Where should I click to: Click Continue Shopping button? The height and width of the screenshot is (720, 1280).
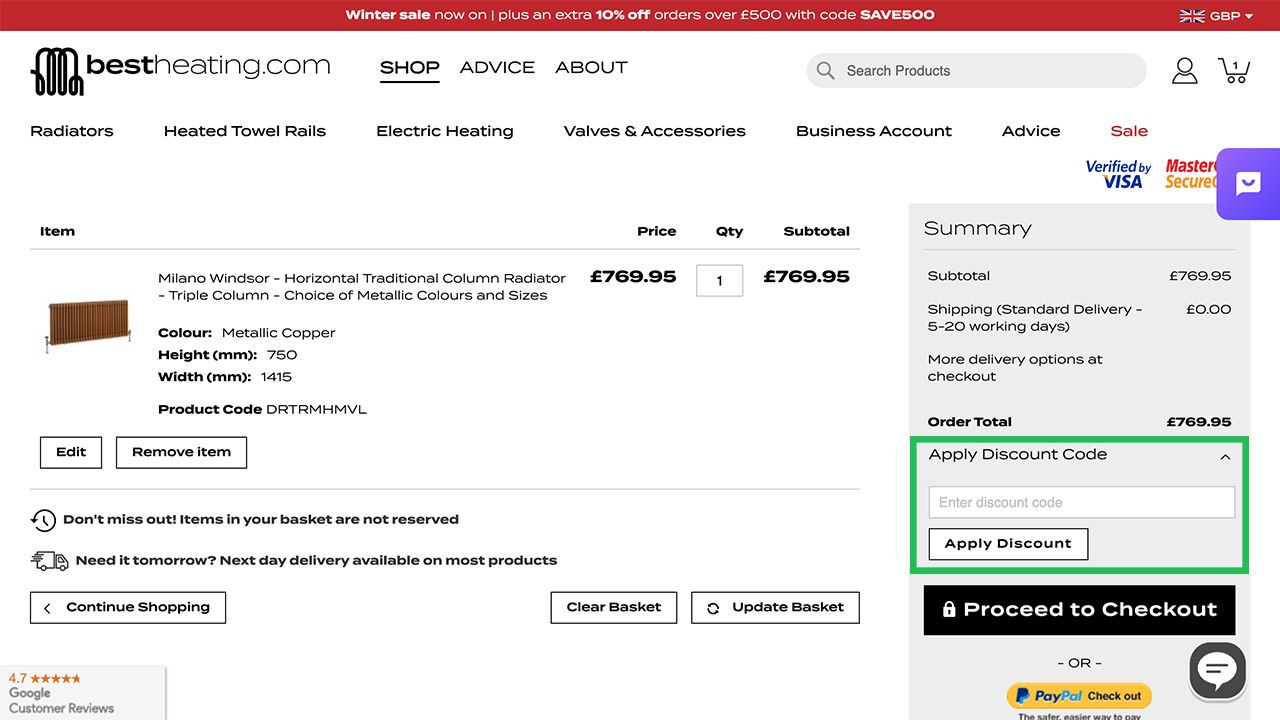click(x=128, y=607)
